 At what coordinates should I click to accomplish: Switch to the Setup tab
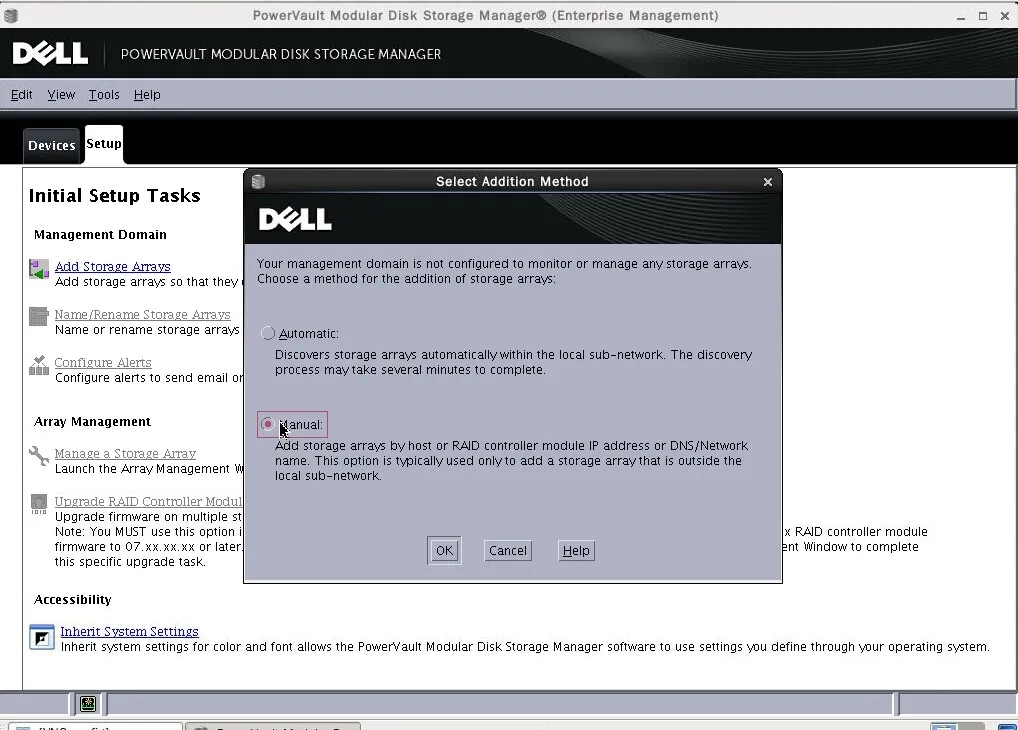click(x=104, y=144)
